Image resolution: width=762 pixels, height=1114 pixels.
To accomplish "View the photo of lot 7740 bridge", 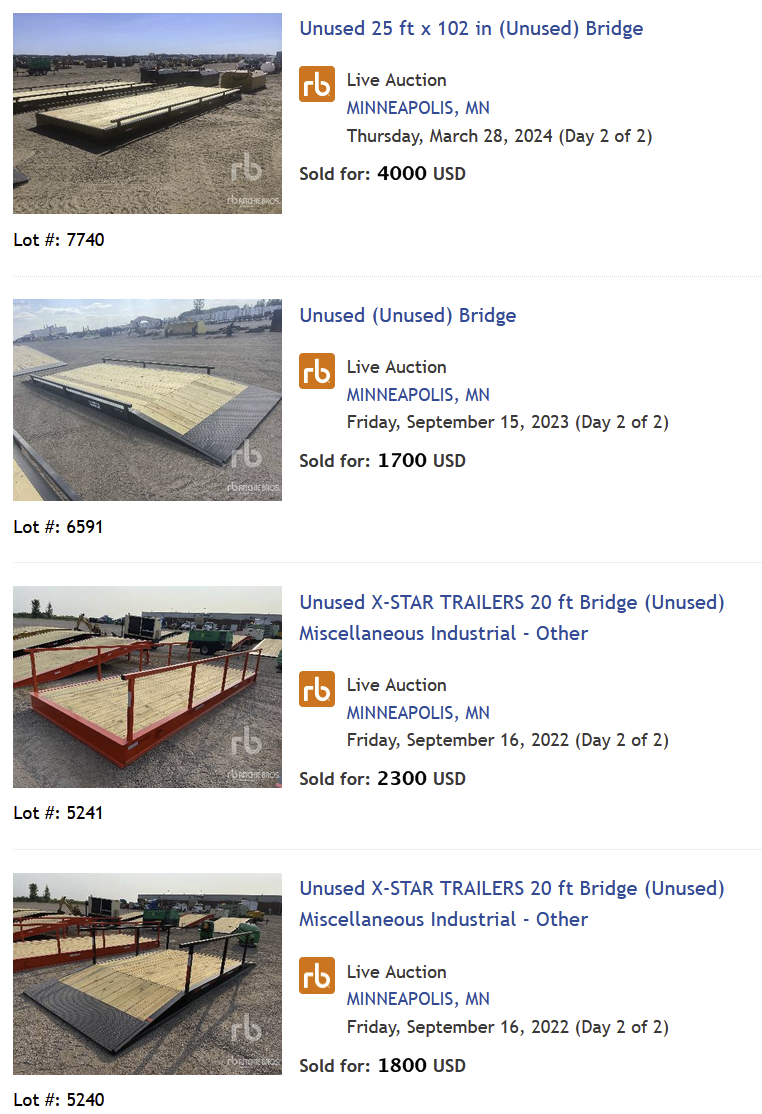I will coord(147,113).
